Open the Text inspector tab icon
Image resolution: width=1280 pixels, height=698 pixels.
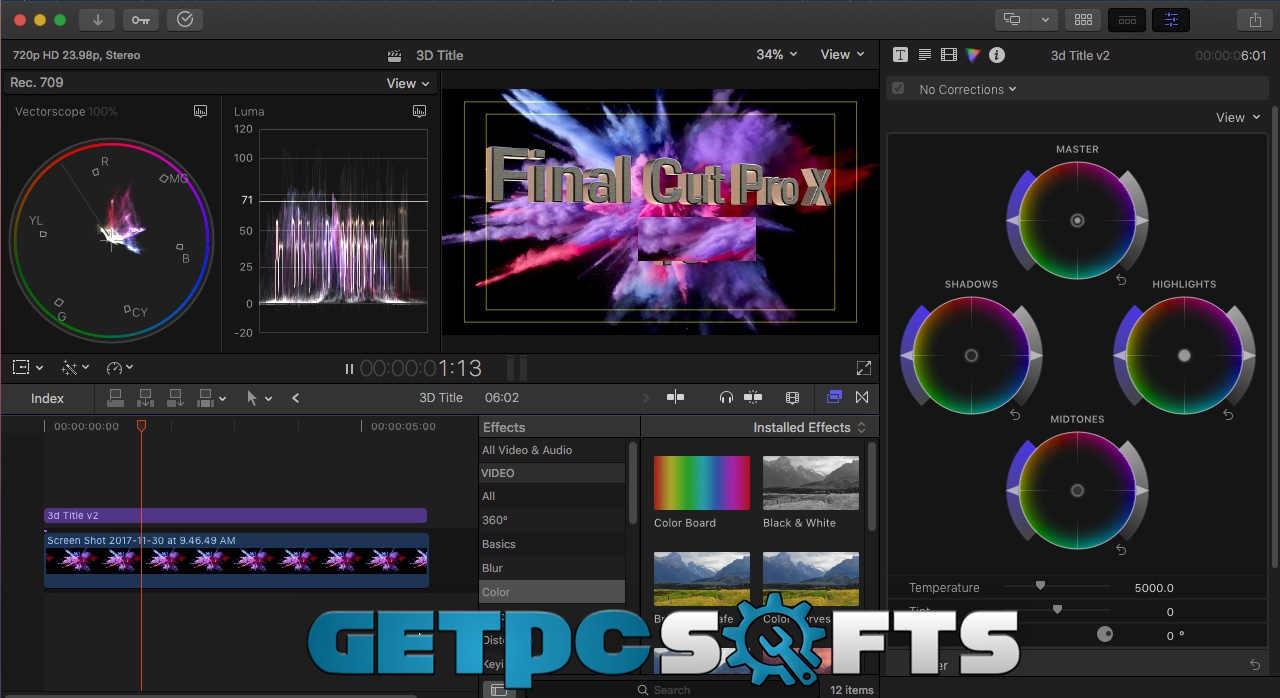900,55
